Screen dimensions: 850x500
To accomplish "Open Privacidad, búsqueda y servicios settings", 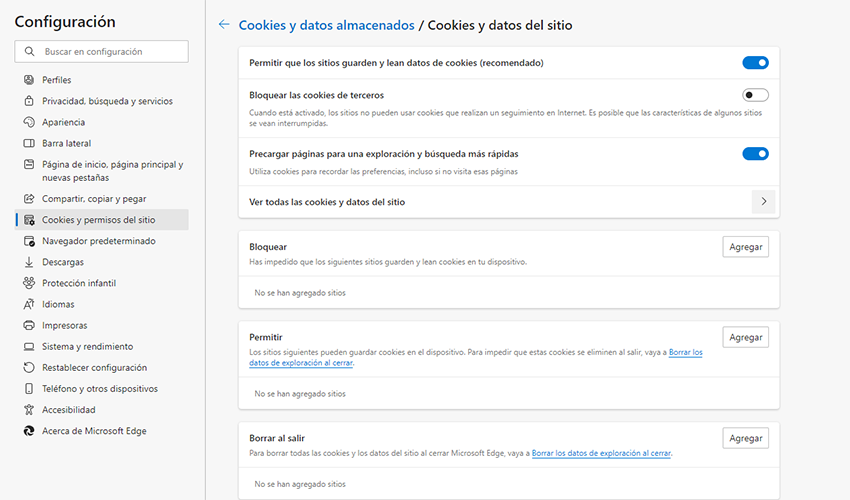I will (107, 101).
